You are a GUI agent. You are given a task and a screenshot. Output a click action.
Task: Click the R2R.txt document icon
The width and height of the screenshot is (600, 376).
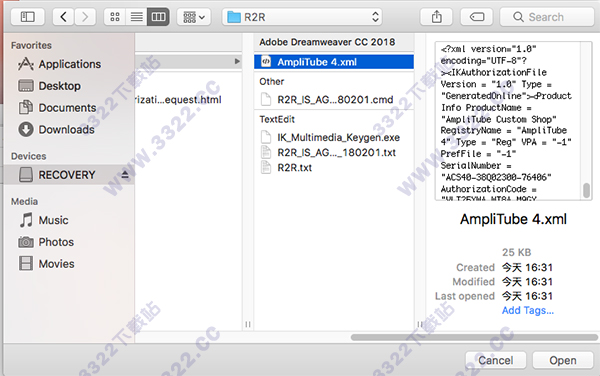point(266,167)
